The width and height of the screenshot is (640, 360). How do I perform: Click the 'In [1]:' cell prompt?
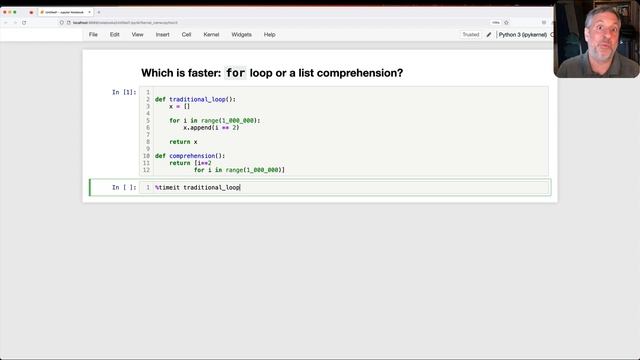[124, 92]
